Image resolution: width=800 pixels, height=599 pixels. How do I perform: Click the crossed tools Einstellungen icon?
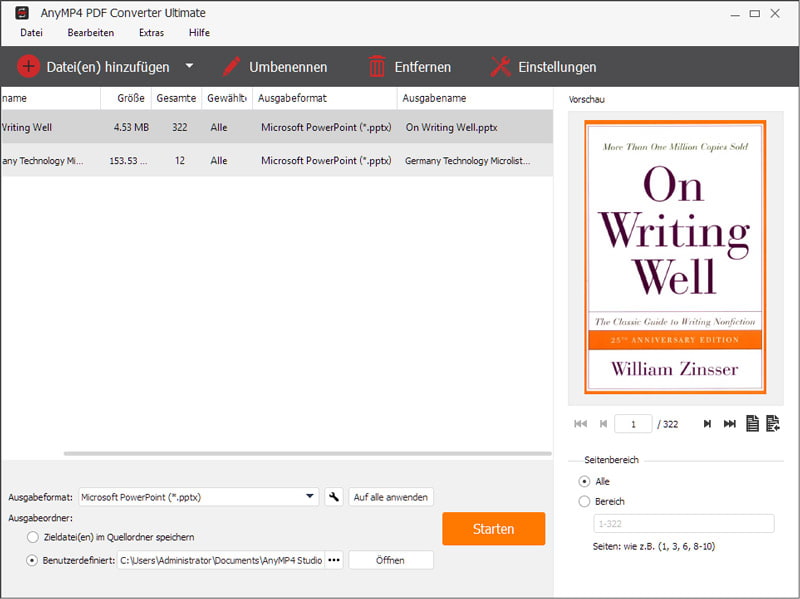tap(501, 66)
